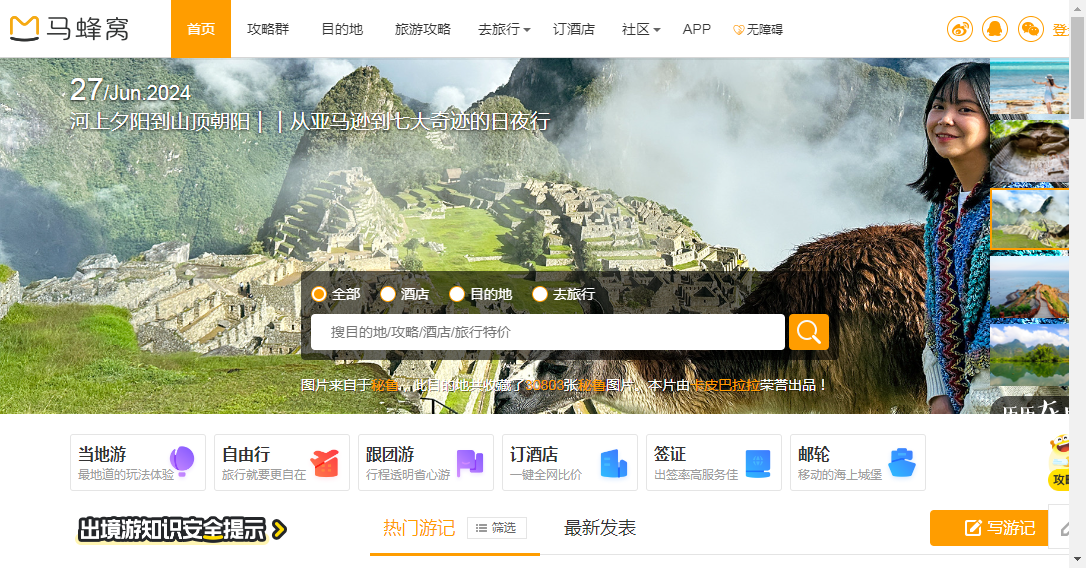Open 自由行 airplane icon tile
Image resolution: width=1086 pixels, height=568 pixels.
point(282,462)
